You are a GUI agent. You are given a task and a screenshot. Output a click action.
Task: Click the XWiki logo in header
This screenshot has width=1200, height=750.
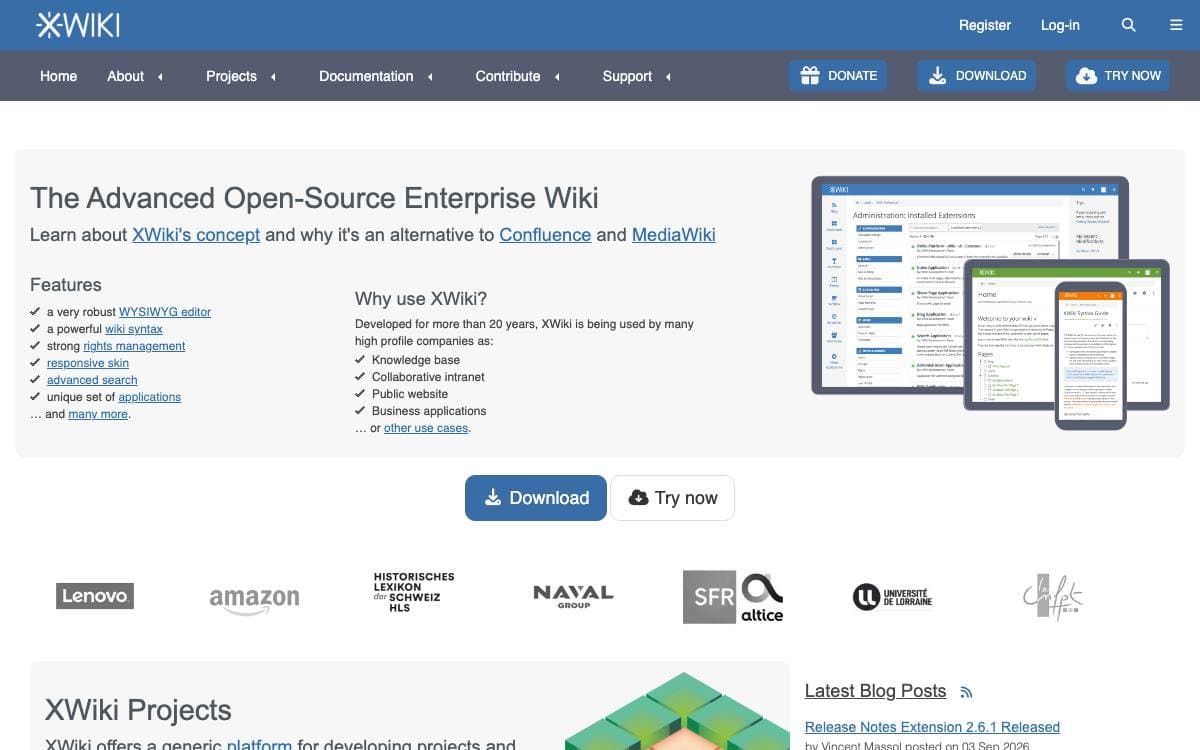click(x=78, y=25)
